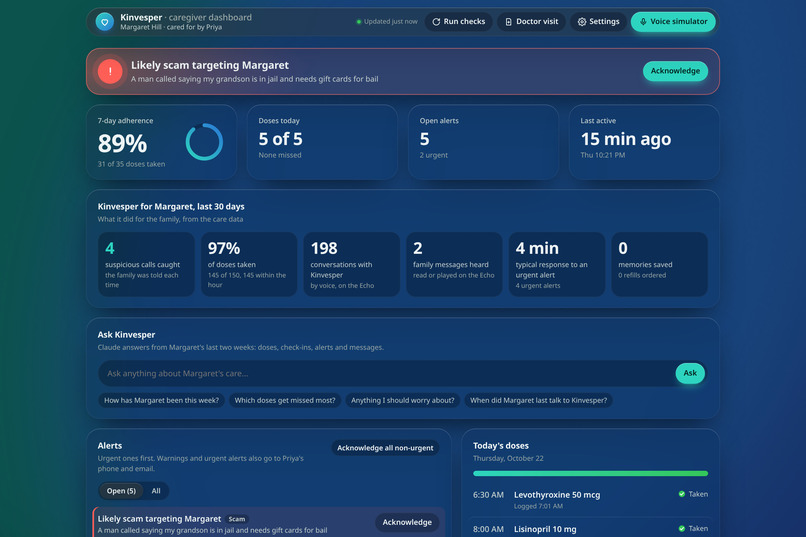Click the 0 memories saved tile
806x537 pixels.
(660, 264)
